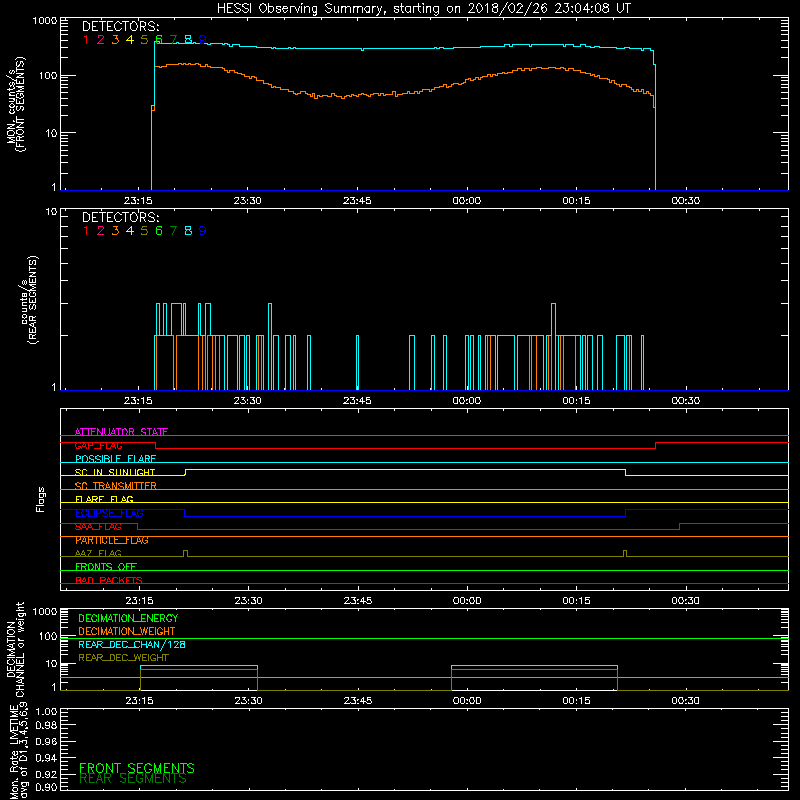Screen dimensions: 800x800
Task: Click detector number 5 in the rear segments legend
Action: [144, 231]
